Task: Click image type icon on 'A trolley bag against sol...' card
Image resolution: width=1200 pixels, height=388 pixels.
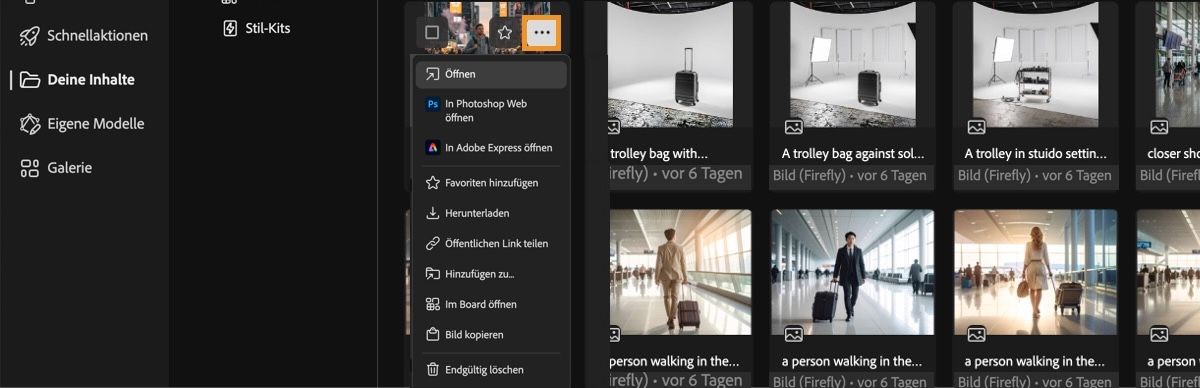Action: (793, 127)
